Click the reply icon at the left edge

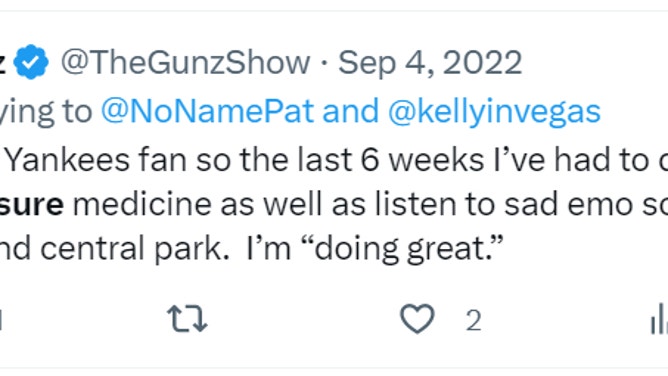[x=1, y=319]
